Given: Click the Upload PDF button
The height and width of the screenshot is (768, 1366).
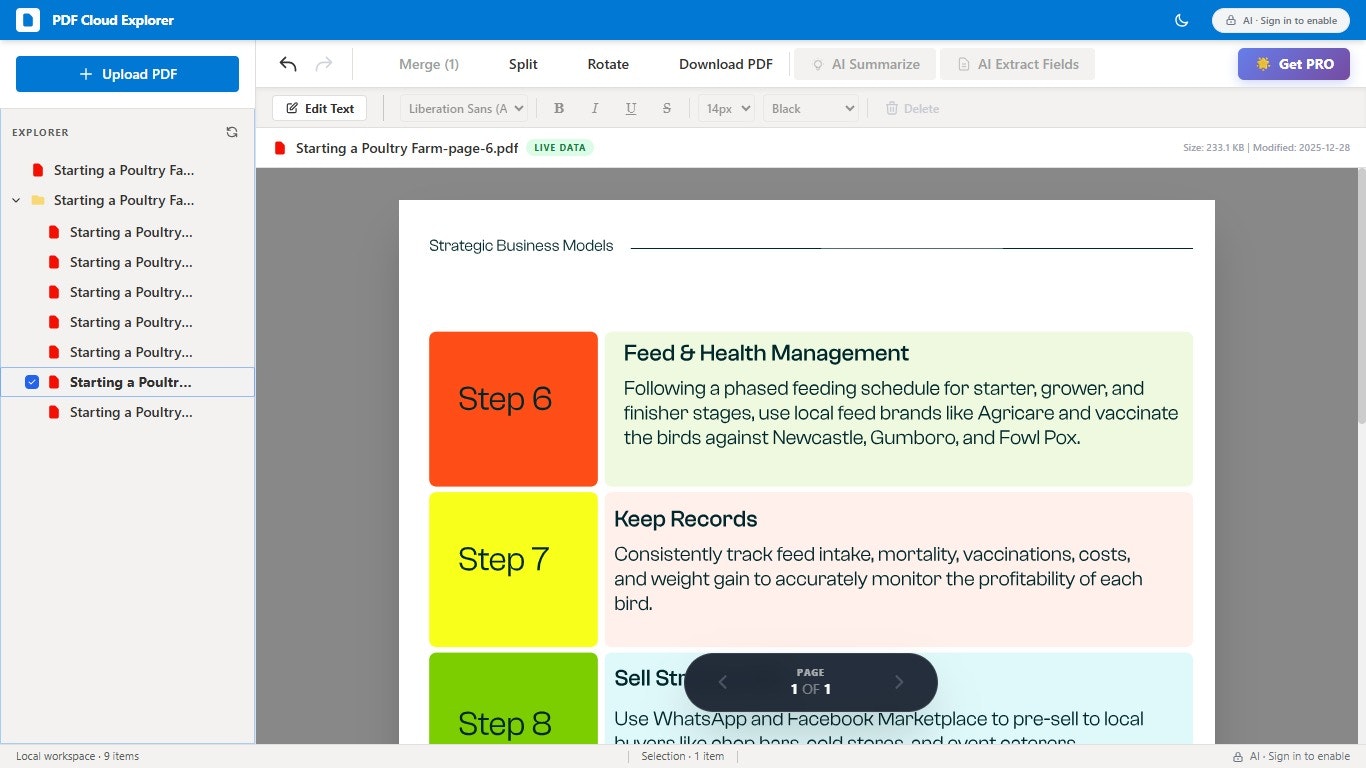Looking at the screenshot, I should (x=127, y=74).
